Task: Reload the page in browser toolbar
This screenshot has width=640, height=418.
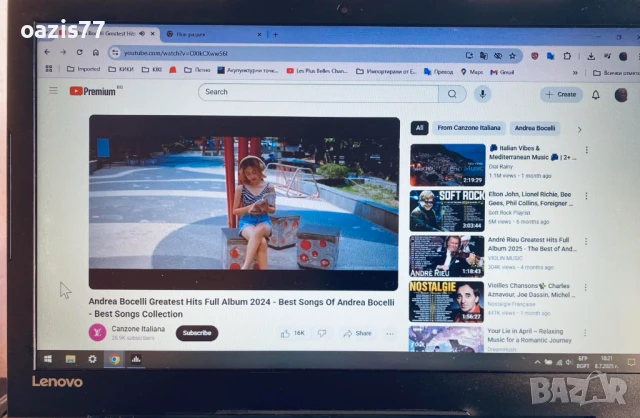Action: (80, 52)
